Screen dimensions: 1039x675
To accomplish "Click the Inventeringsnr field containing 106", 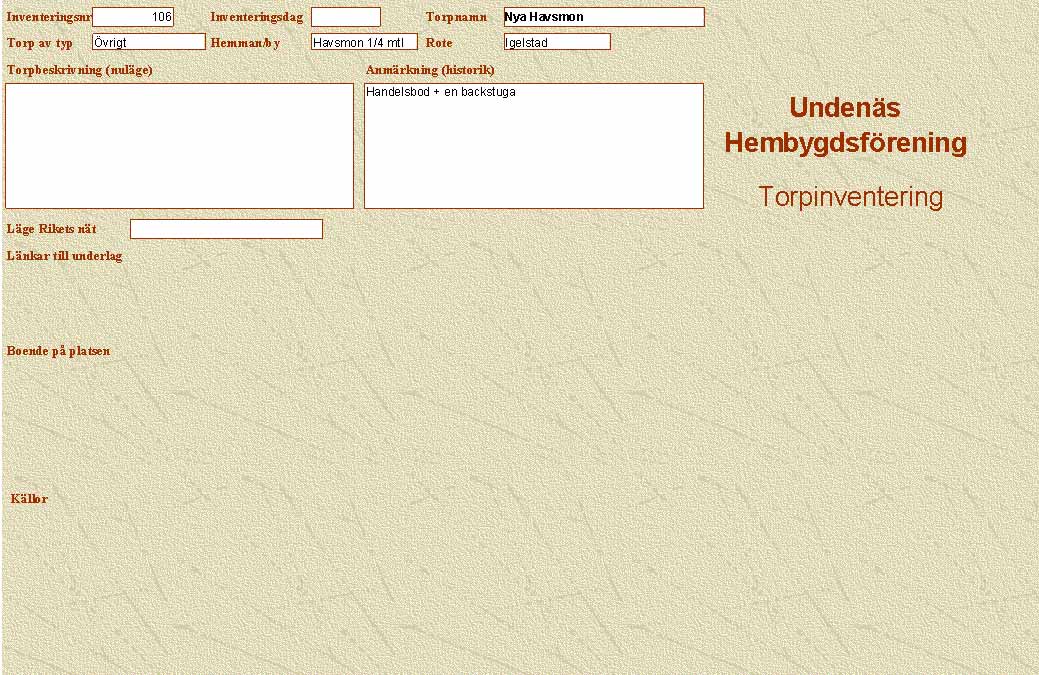I will click(133, 17).
